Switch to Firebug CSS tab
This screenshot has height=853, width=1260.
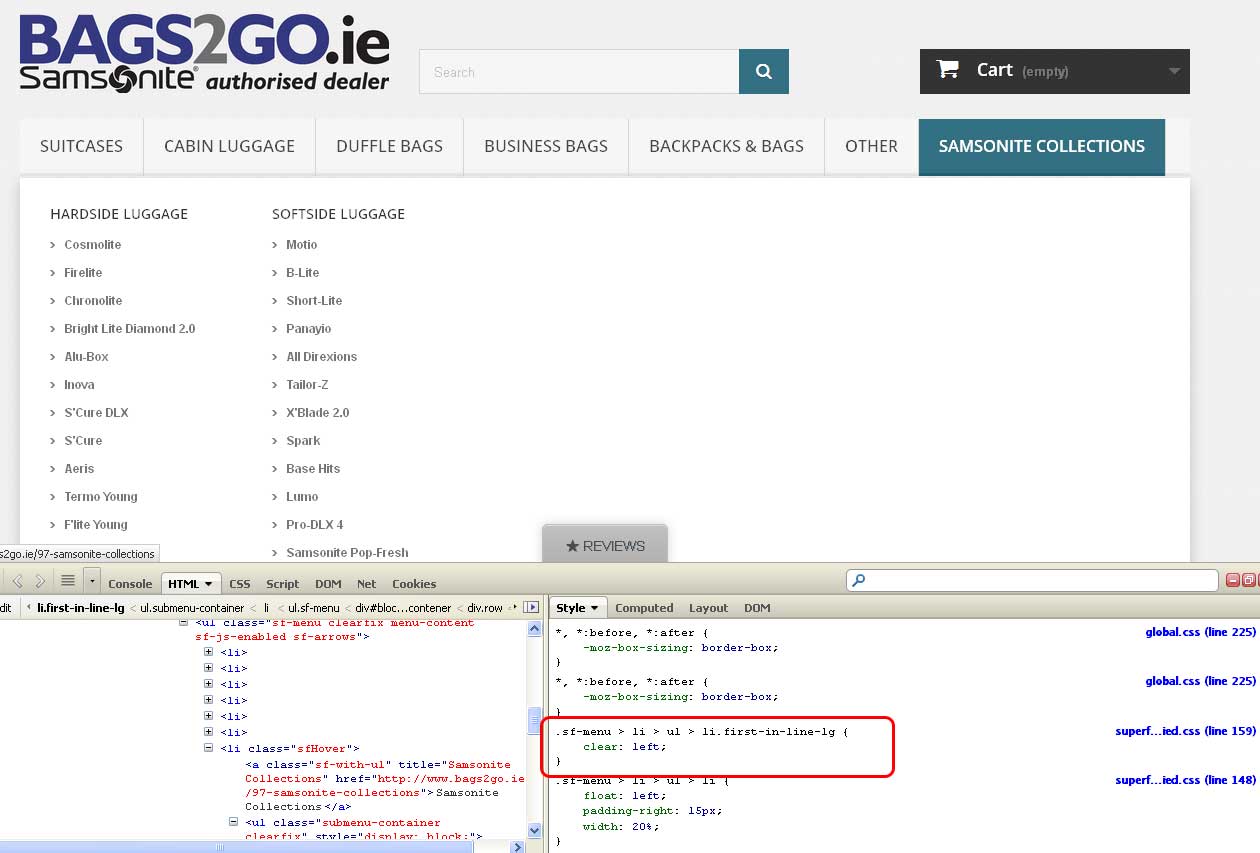[x=240, y=584]
